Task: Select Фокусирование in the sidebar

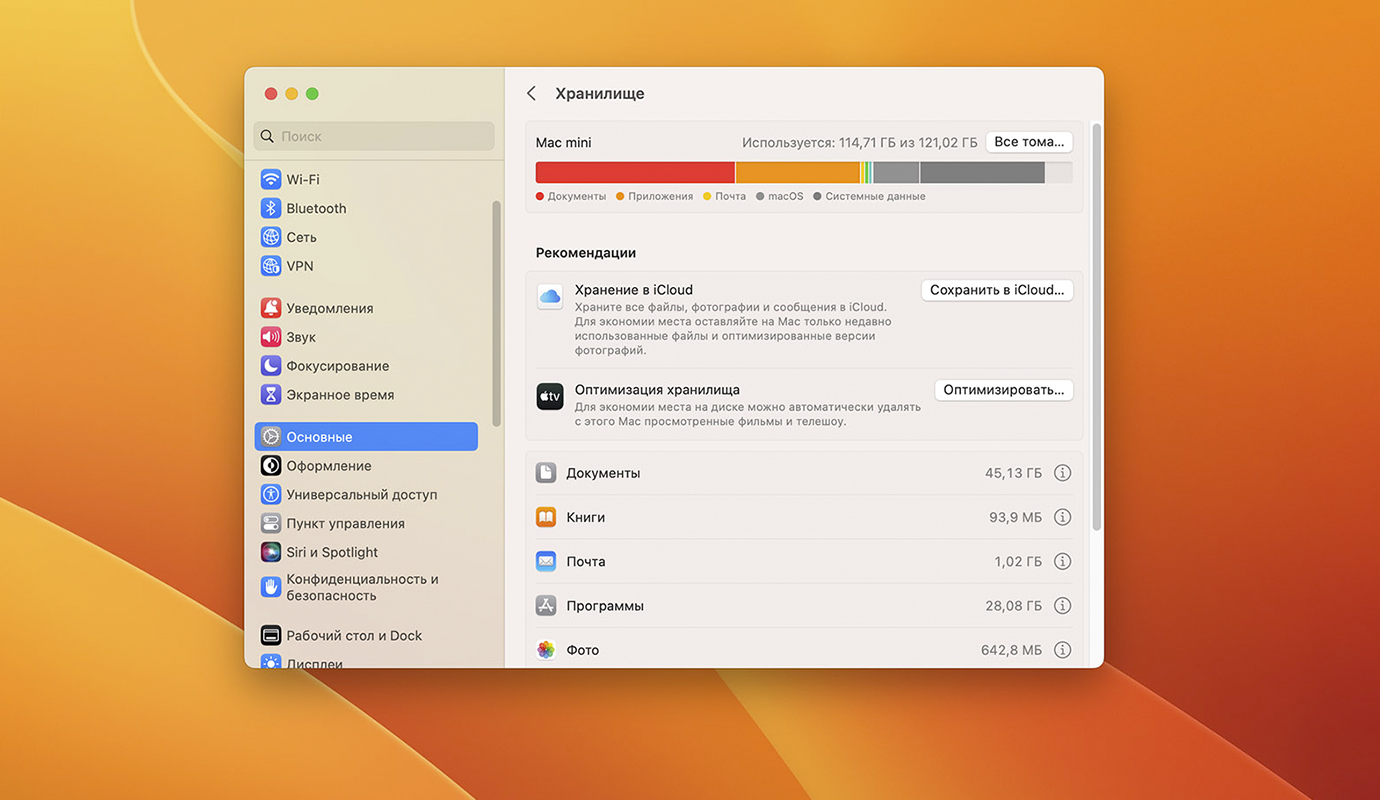Action: [x=366, y=366]
